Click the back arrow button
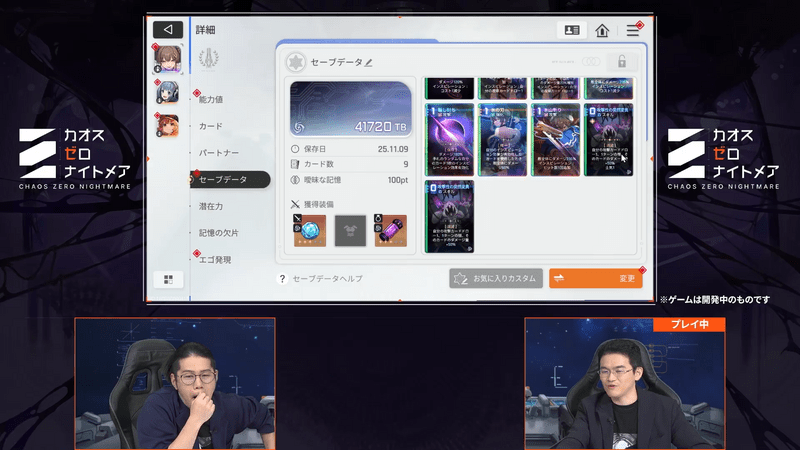Screen dimensions: 800x450 (x=168, y=30)
